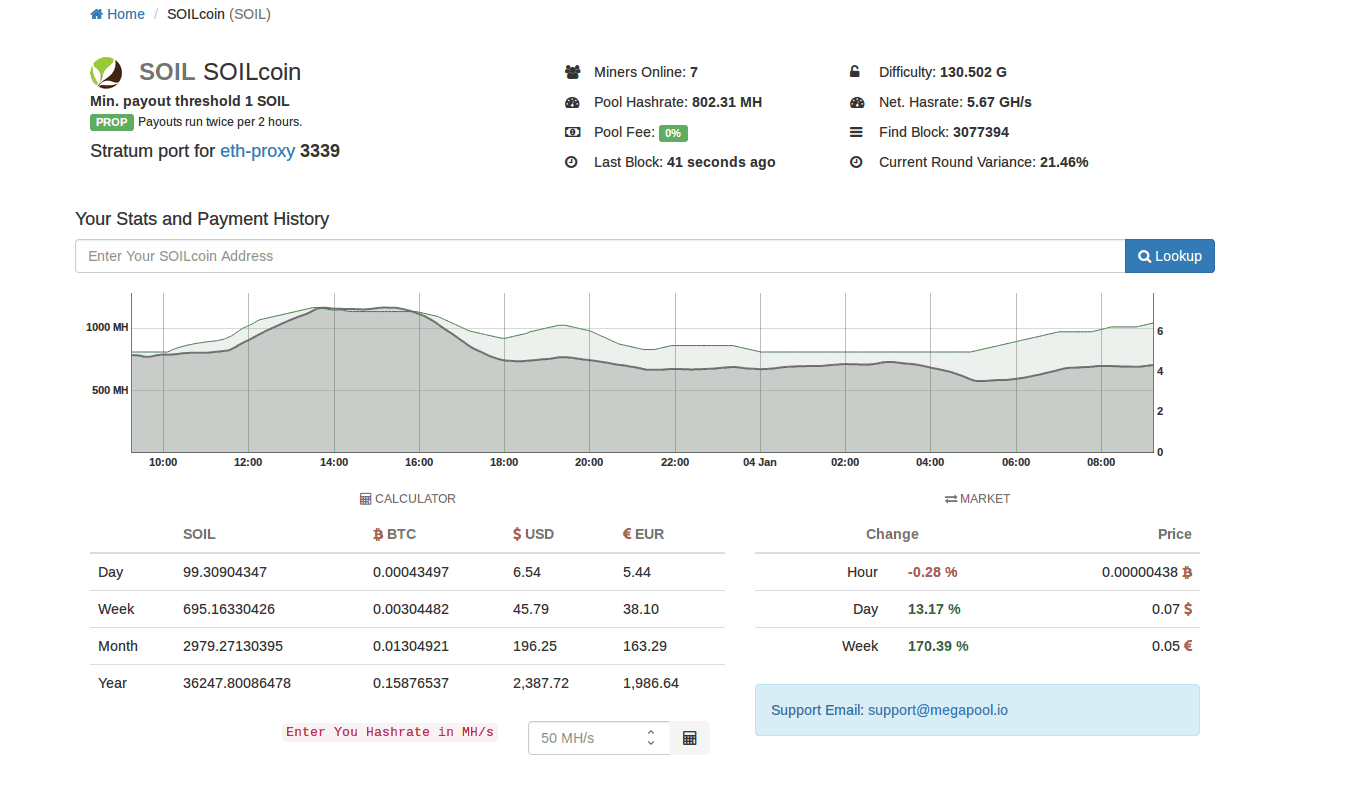Select Month EUR value 163.29
This screenshot has height=802, width=1349.
(644, 646)
